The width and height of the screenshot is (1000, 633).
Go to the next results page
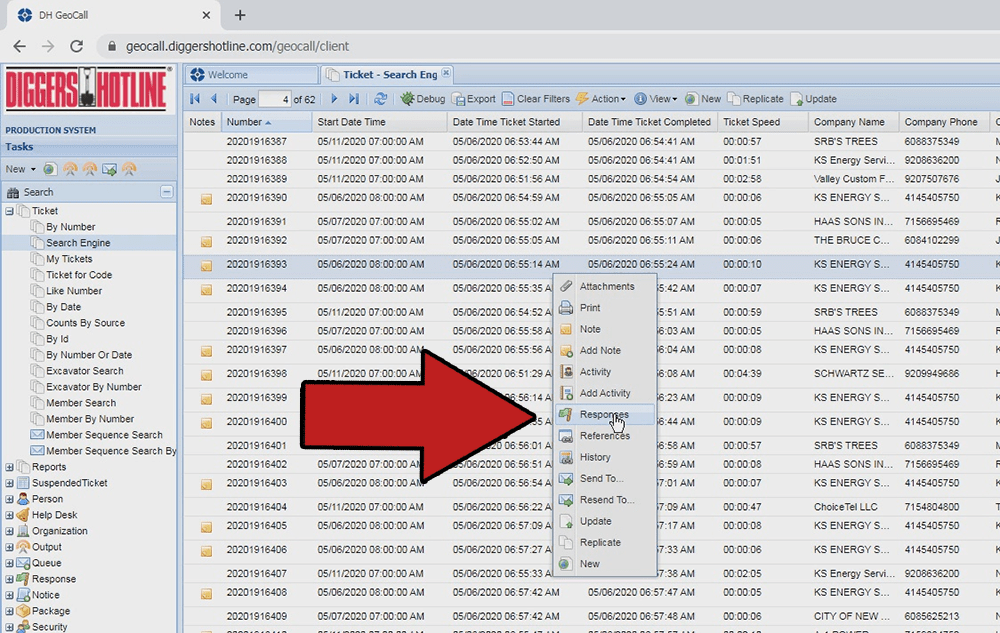(x=334, y=99)
